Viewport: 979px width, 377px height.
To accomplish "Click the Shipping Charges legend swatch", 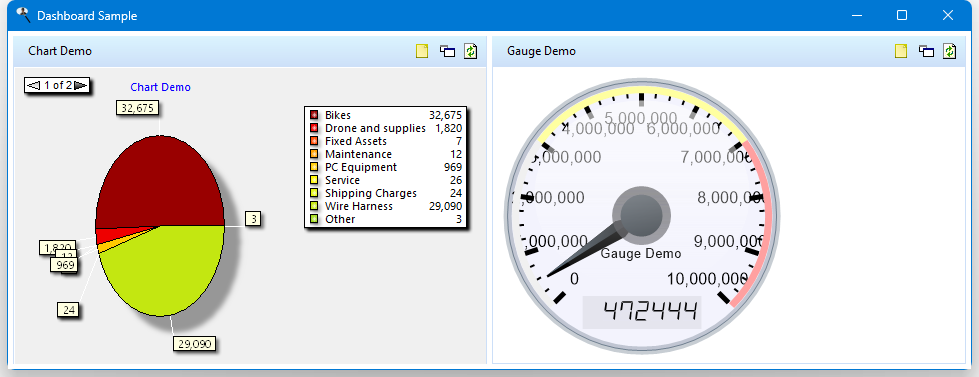I will click(313, 193).
